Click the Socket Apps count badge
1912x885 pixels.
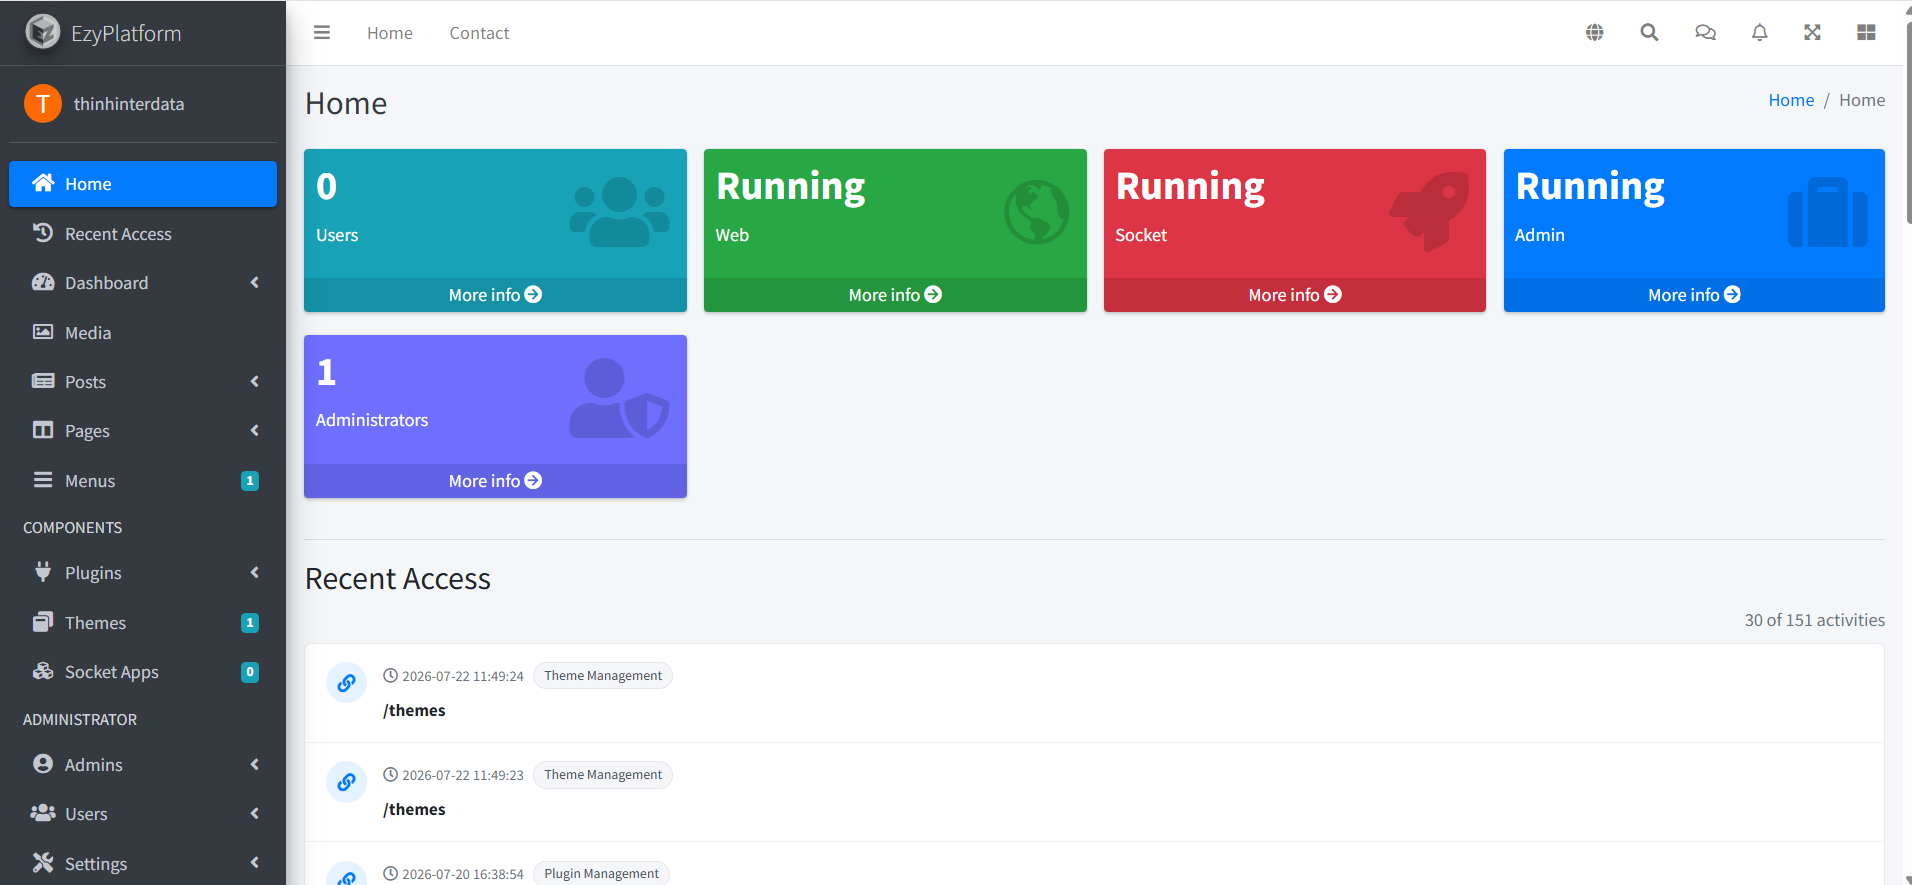[x=250, y=672]
